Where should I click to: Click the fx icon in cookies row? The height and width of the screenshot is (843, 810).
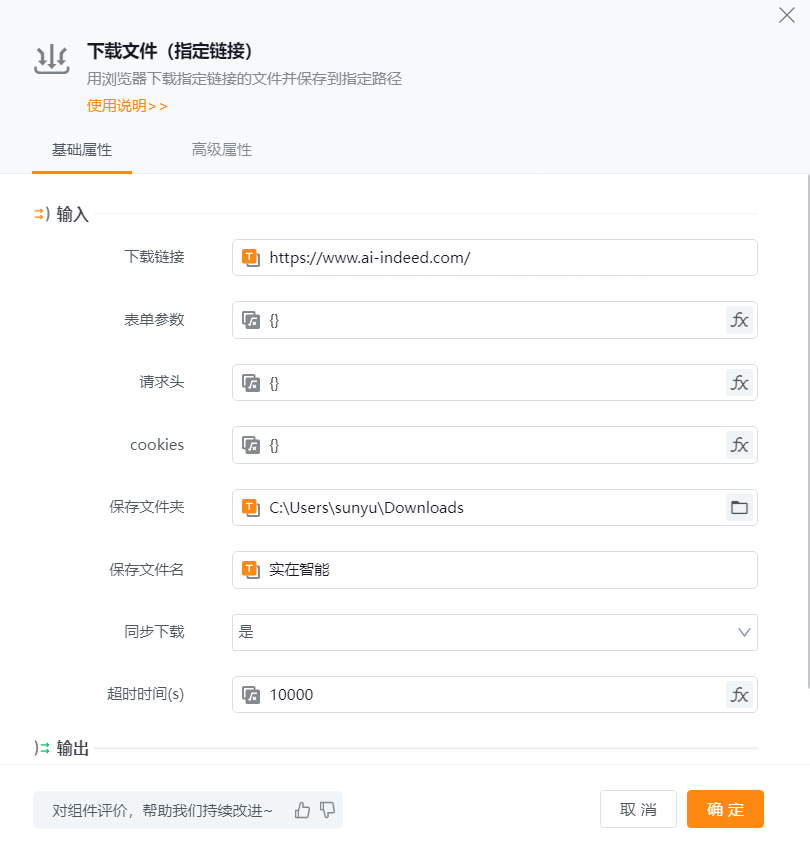pyautogui.click(x=739, y=445)
